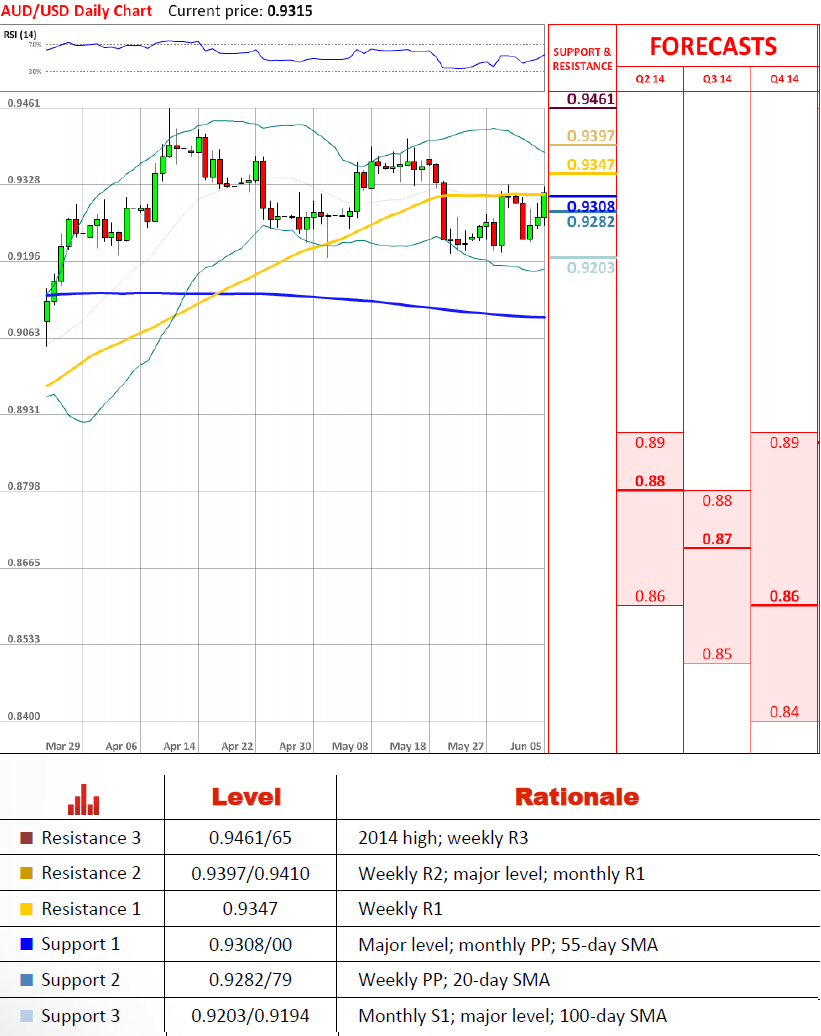Click the Level column header
This screenshot has width=821, height=1036.
coord(246,797)
